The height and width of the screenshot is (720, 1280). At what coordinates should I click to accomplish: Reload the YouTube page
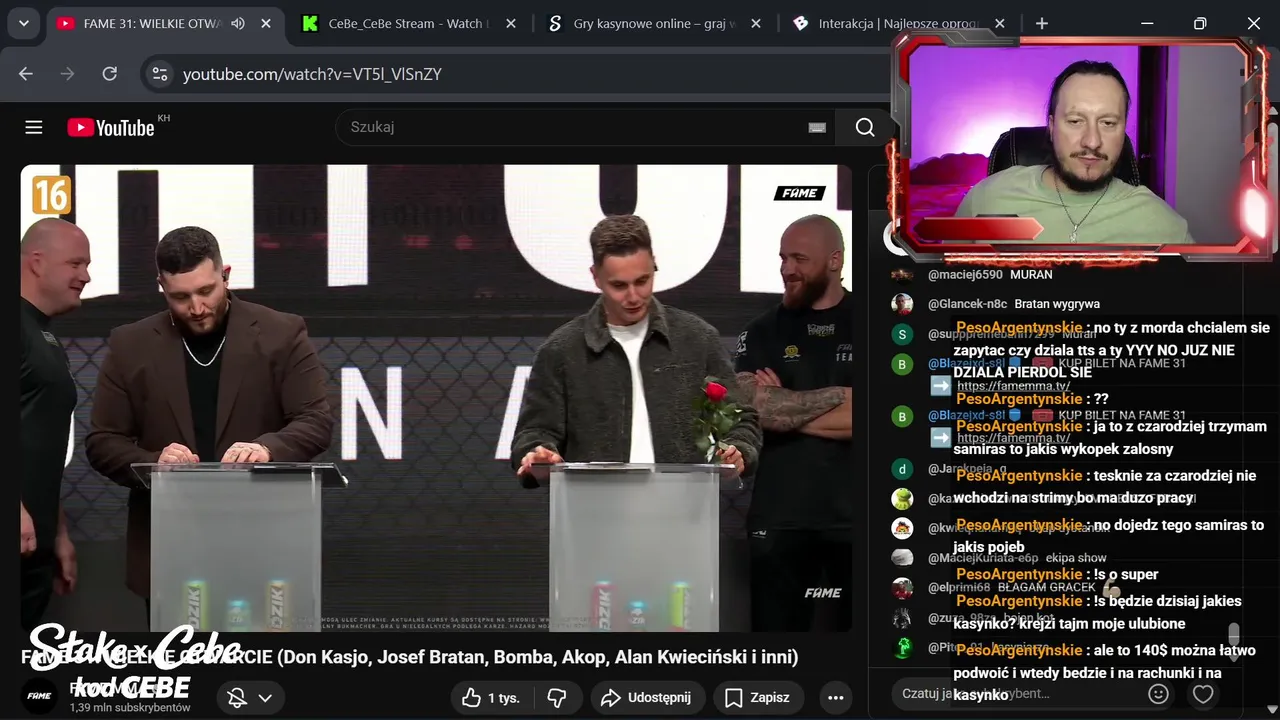(x=110, y=74)
